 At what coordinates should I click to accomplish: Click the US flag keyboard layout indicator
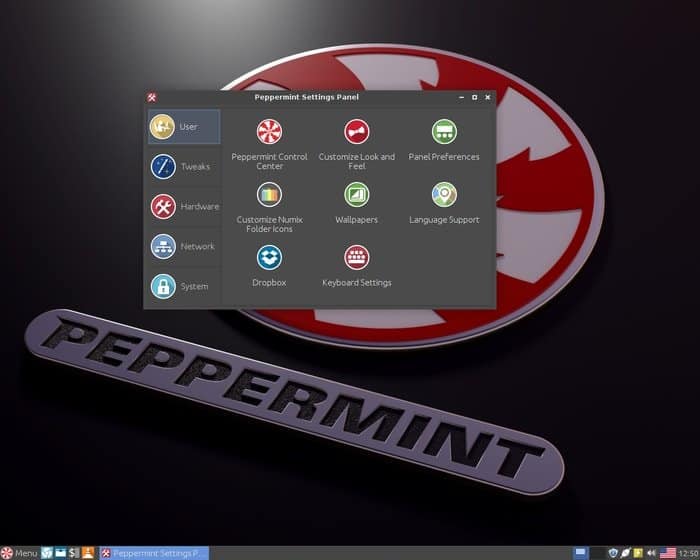click(x=667, y=553)
